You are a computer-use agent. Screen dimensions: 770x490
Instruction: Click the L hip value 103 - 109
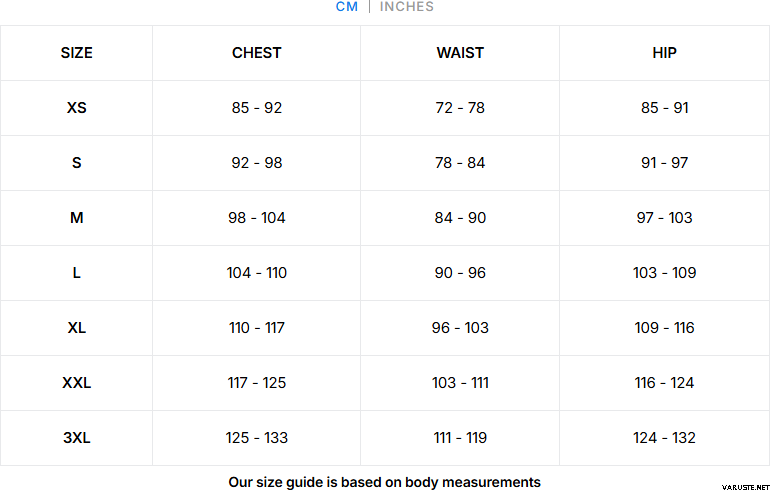664,273
